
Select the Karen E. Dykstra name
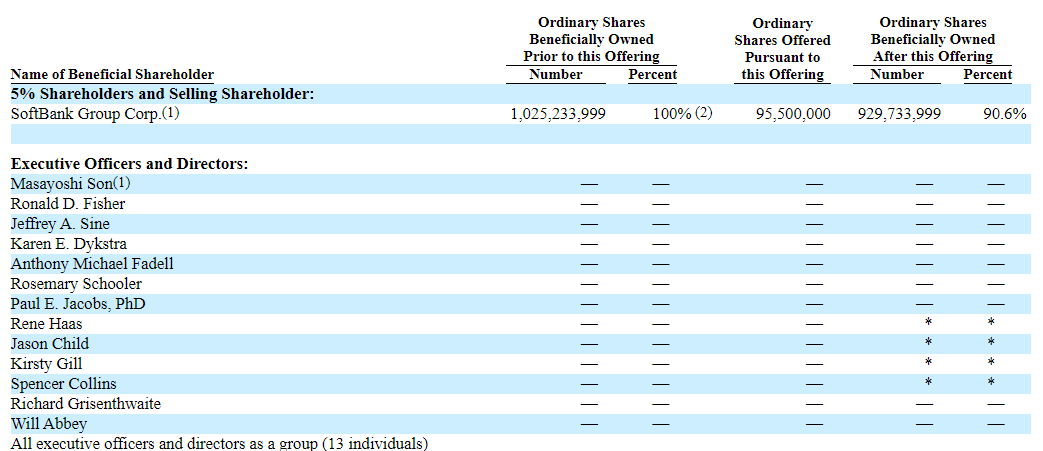(x=69, y=244)
